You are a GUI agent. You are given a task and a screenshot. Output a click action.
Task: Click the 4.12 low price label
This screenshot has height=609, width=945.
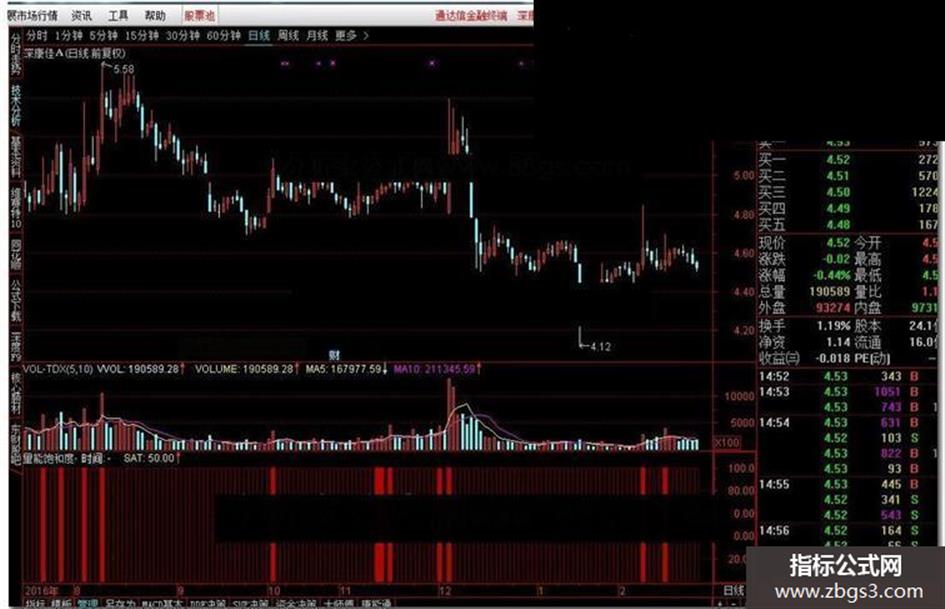pyautogui.click(x=600, y=347)
